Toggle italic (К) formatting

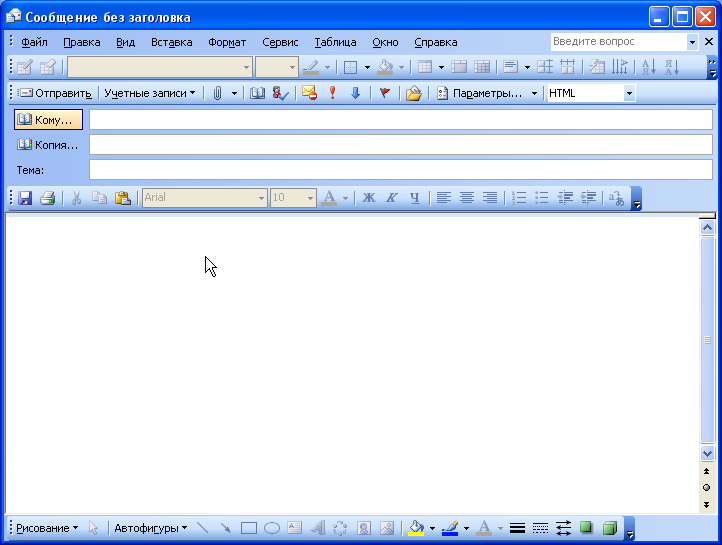391,198
